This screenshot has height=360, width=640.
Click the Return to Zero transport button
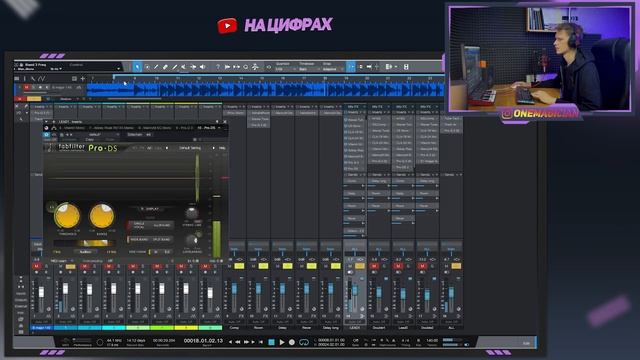pyautogui.click(x=261, y=342)
